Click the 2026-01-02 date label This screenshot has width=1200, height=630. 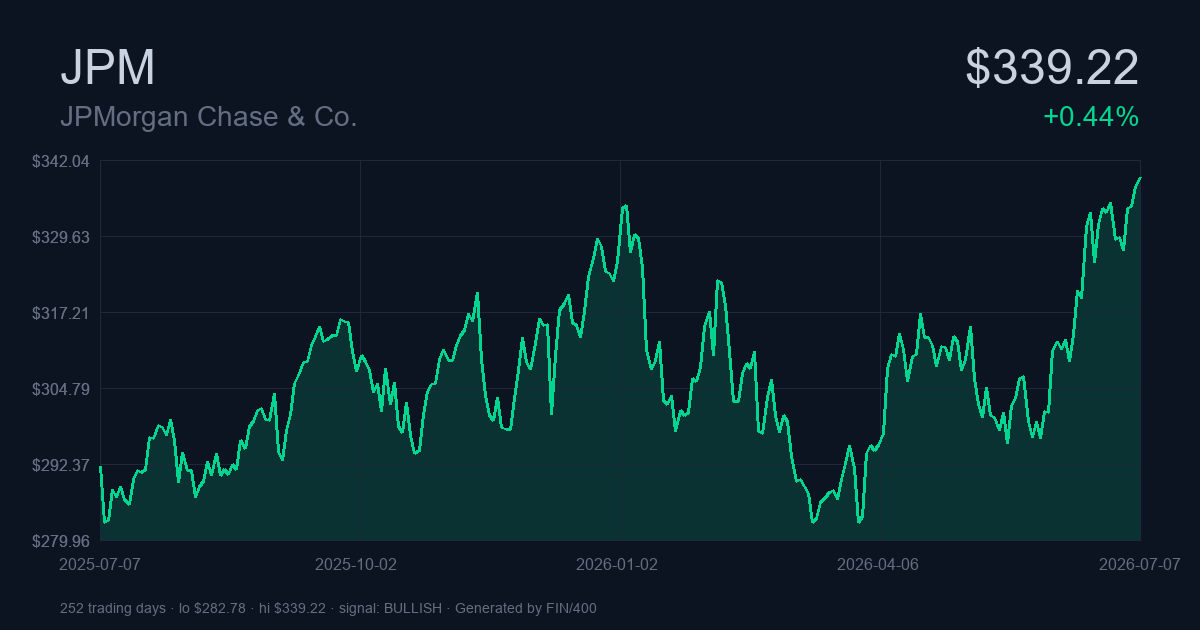pos(617,564)
